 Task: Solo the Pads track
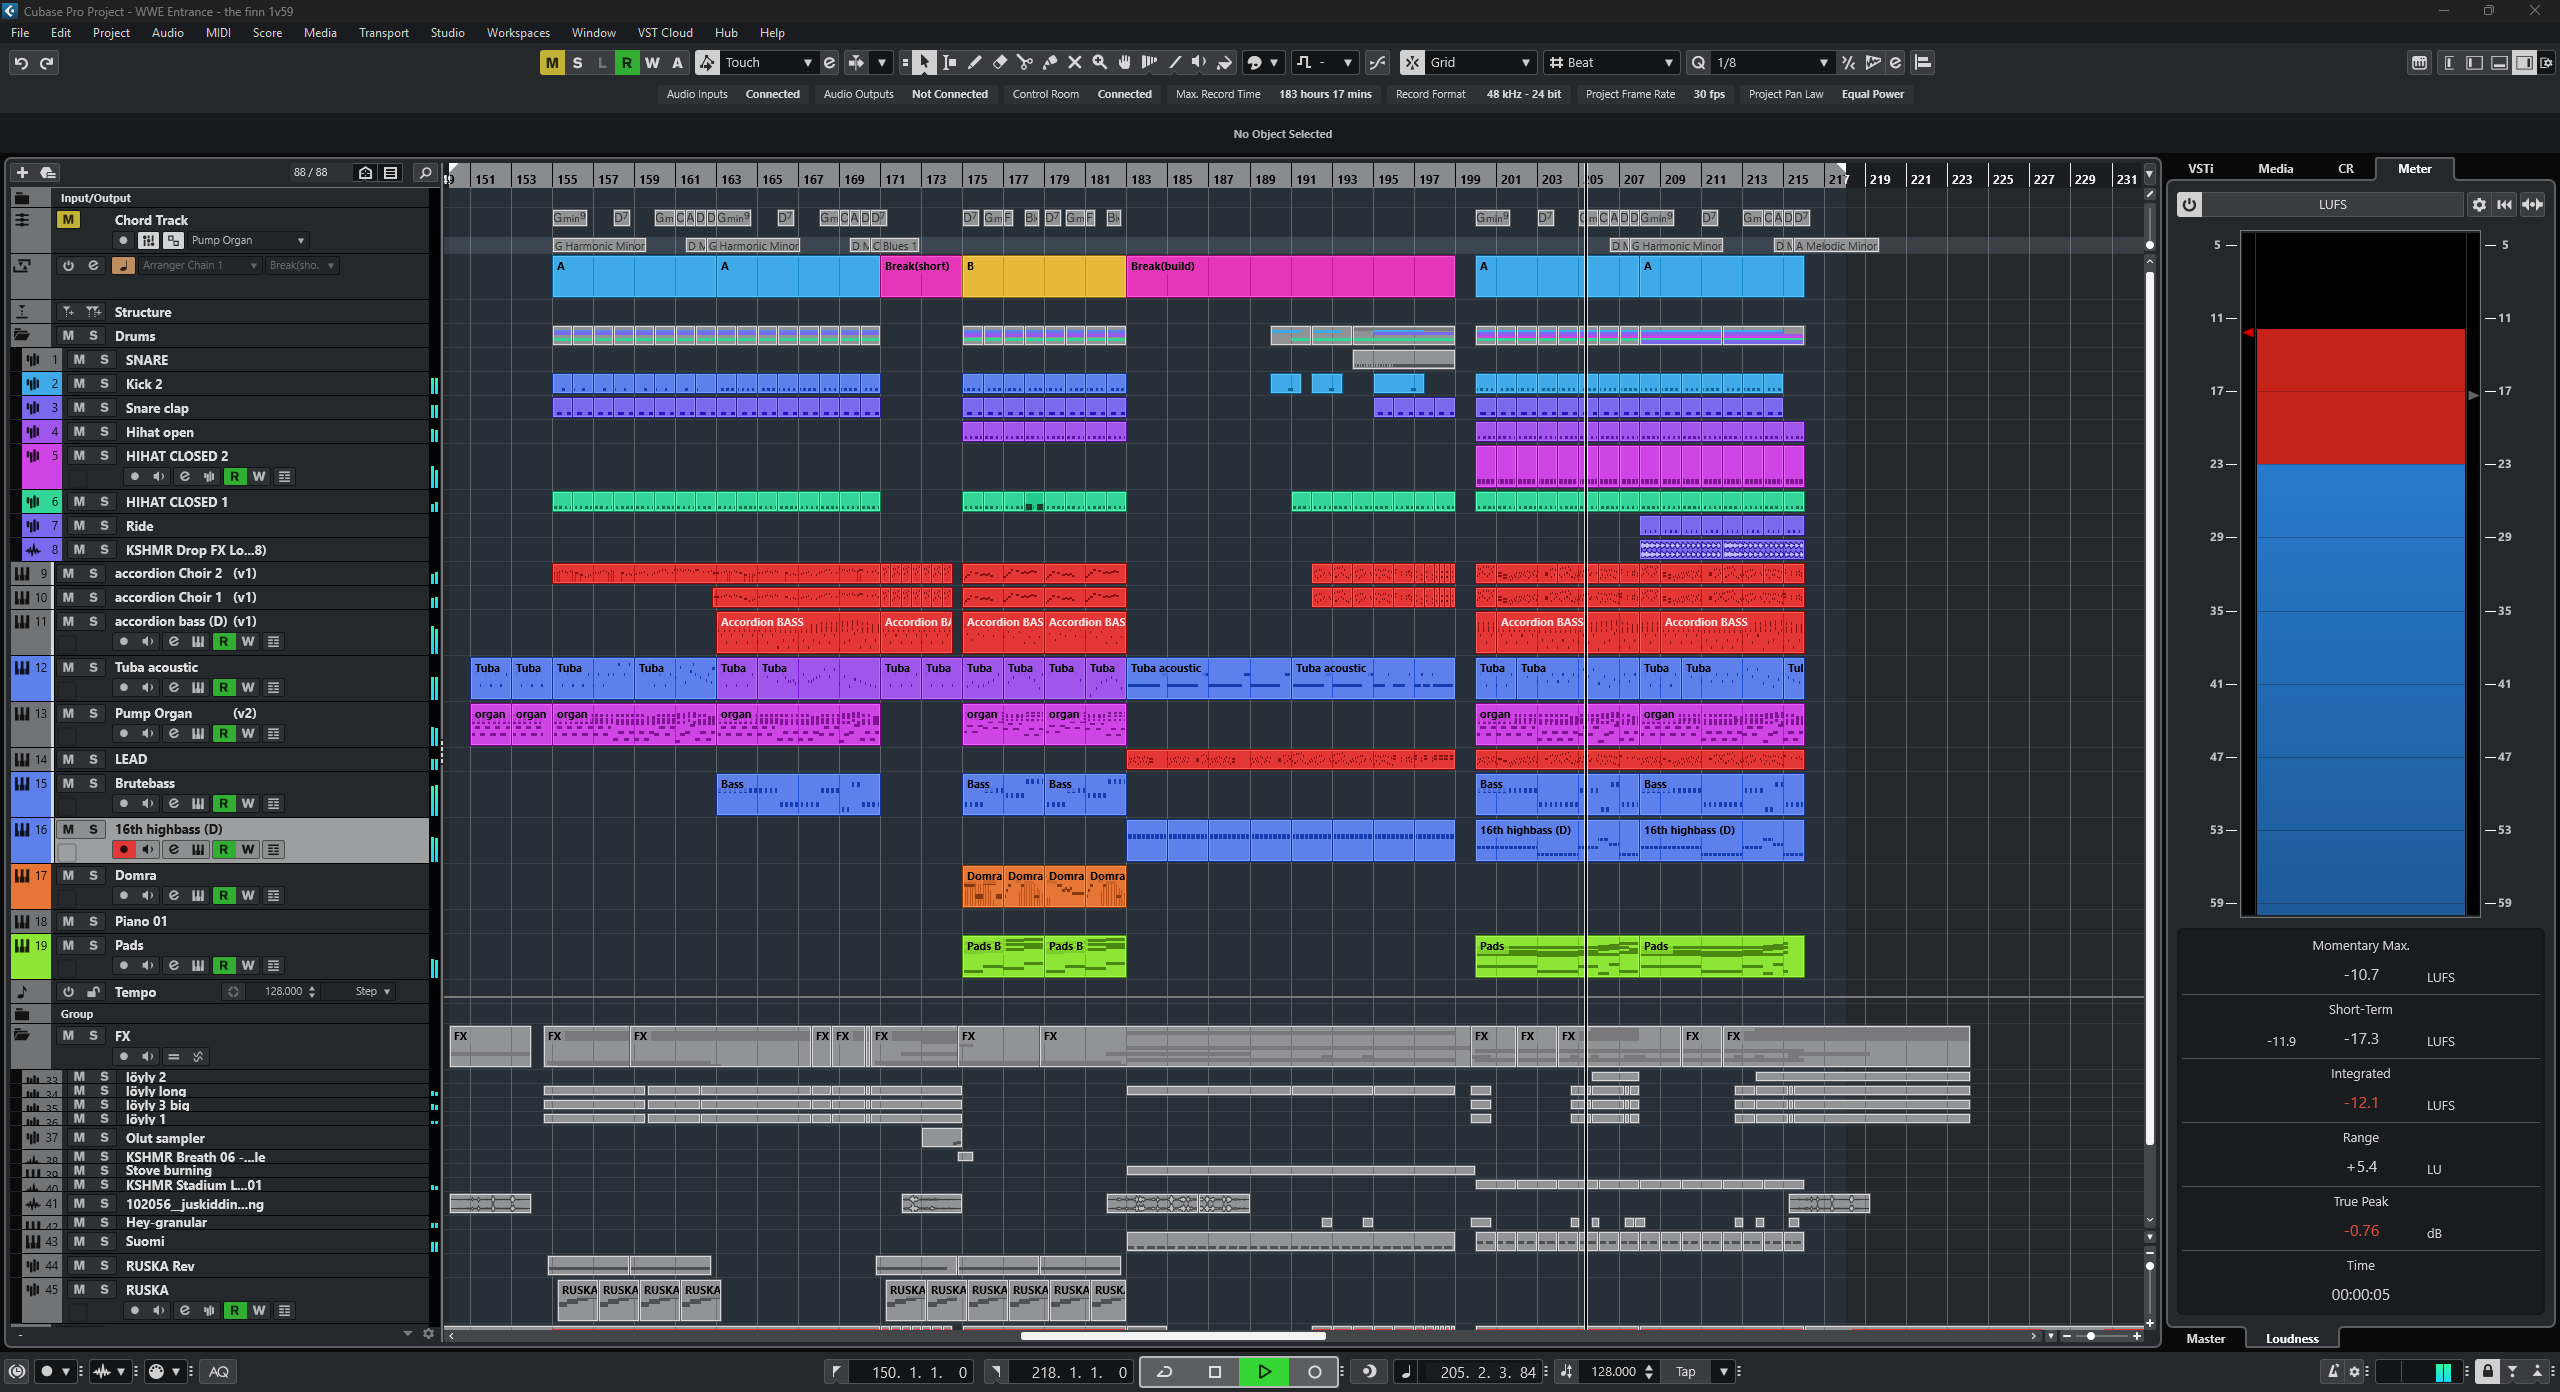tap(93, 946)
